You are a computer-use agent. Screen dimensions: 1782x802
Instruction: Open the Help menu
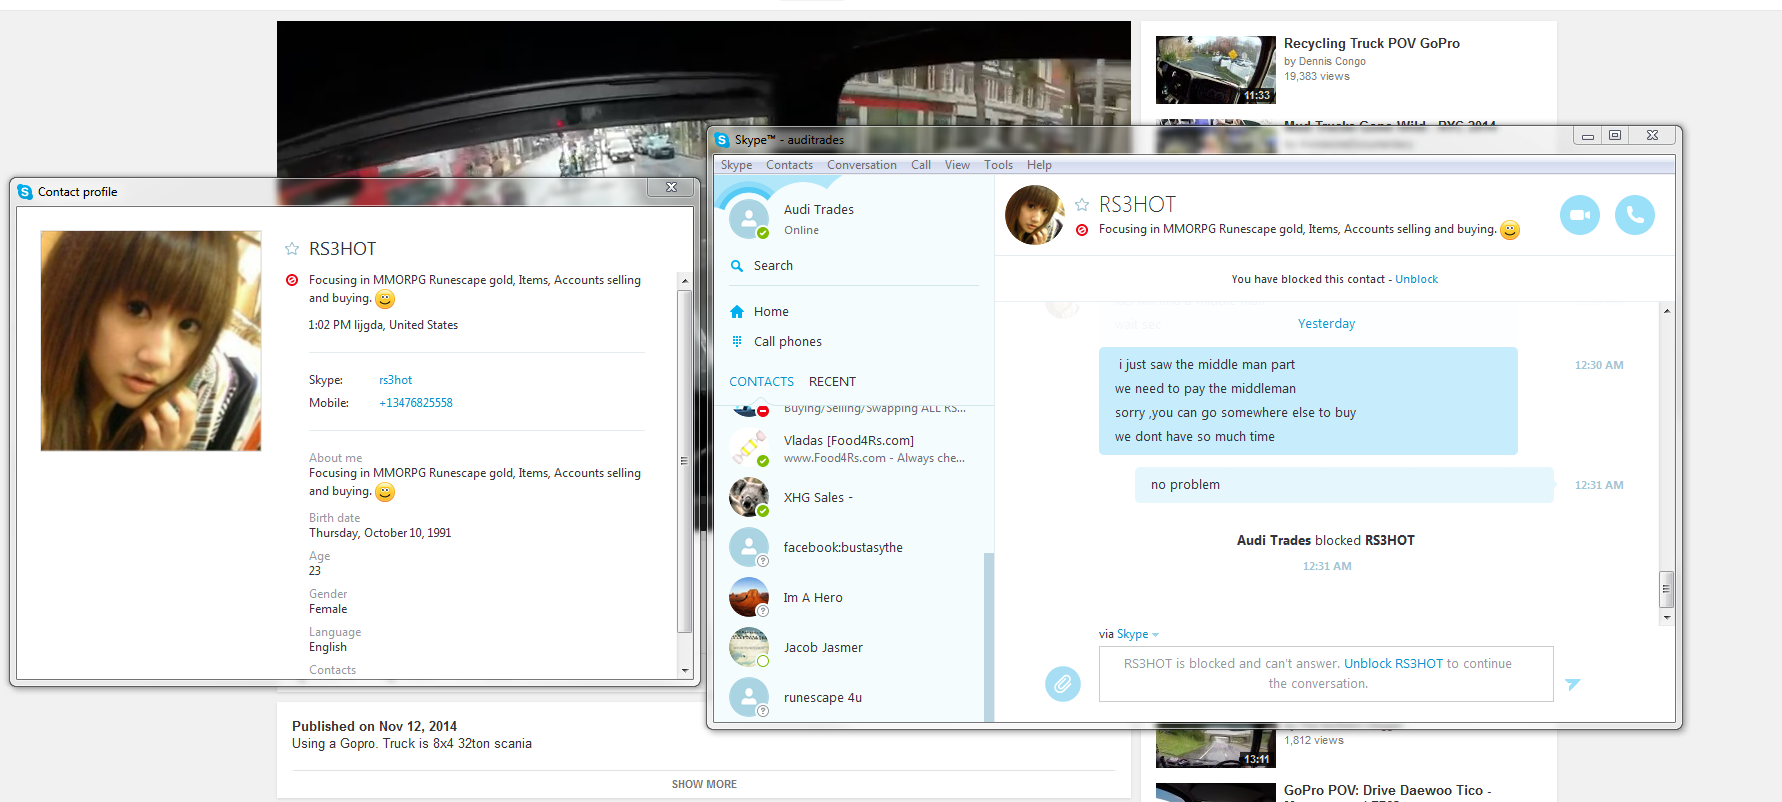pyautogui.click(x=1039, y=165)
